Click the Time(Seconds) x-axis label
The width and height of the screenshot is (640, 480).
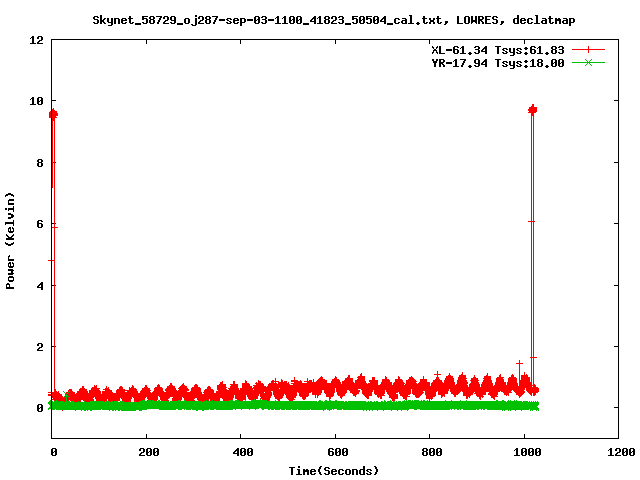333,471
